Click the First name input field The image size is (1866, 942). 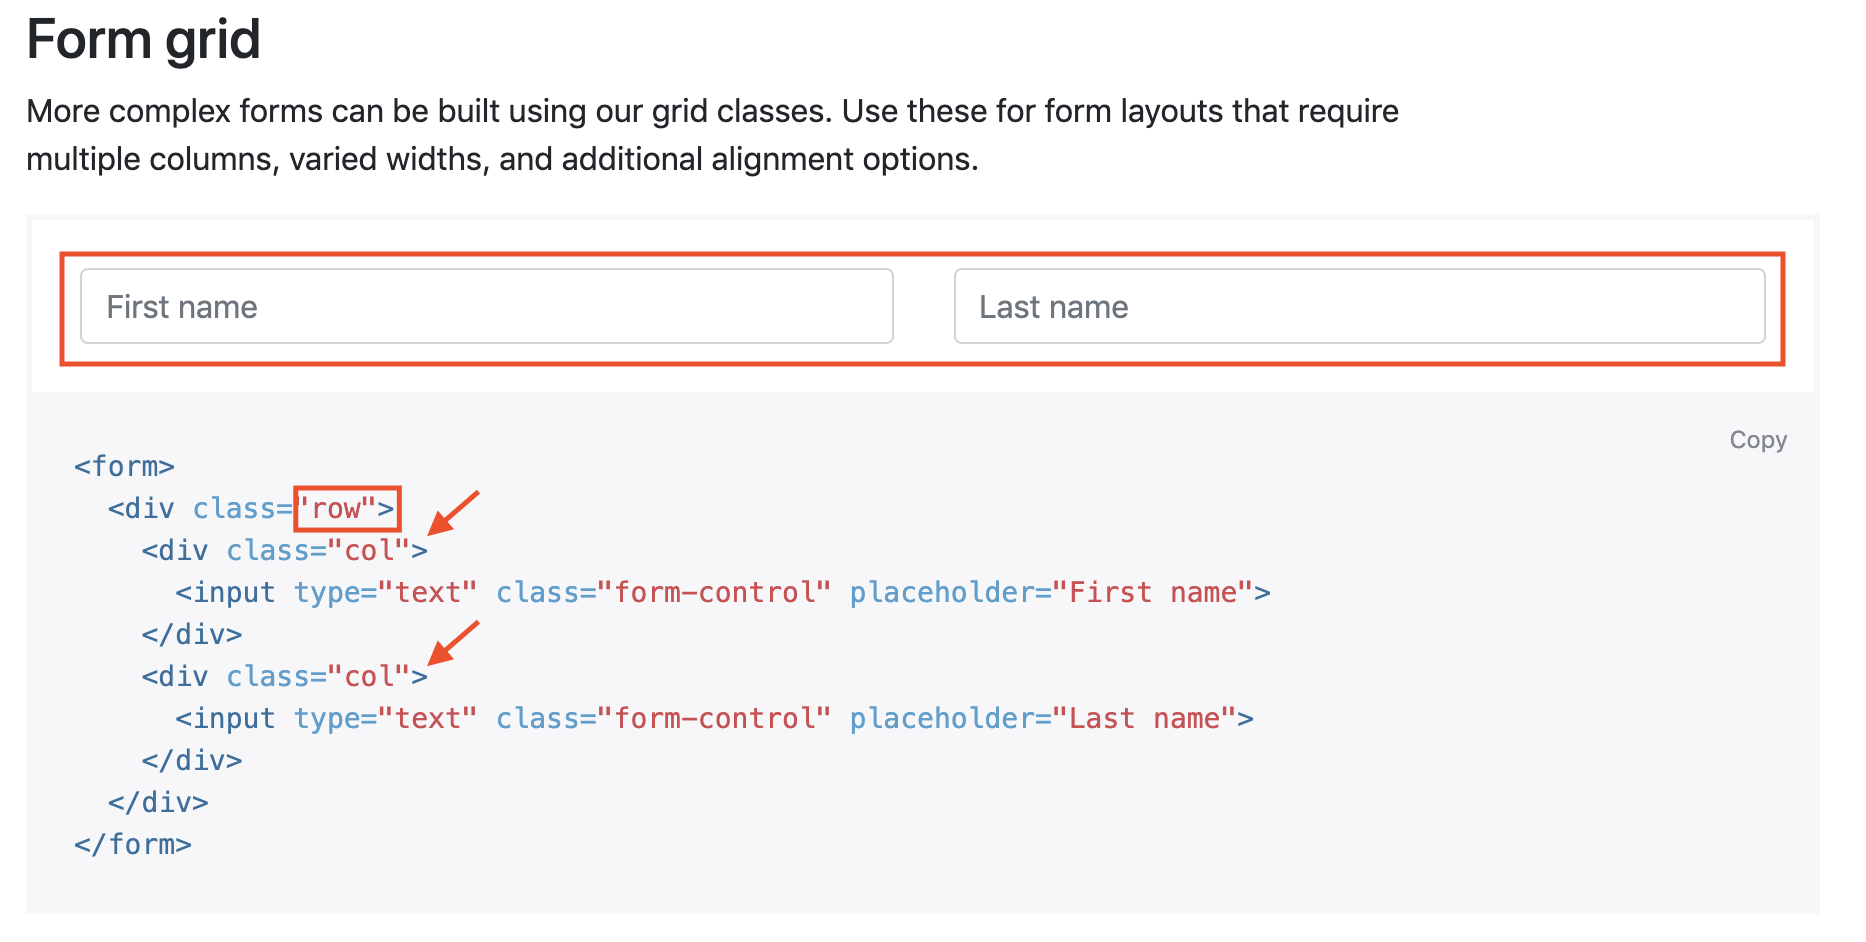[486, 306]
